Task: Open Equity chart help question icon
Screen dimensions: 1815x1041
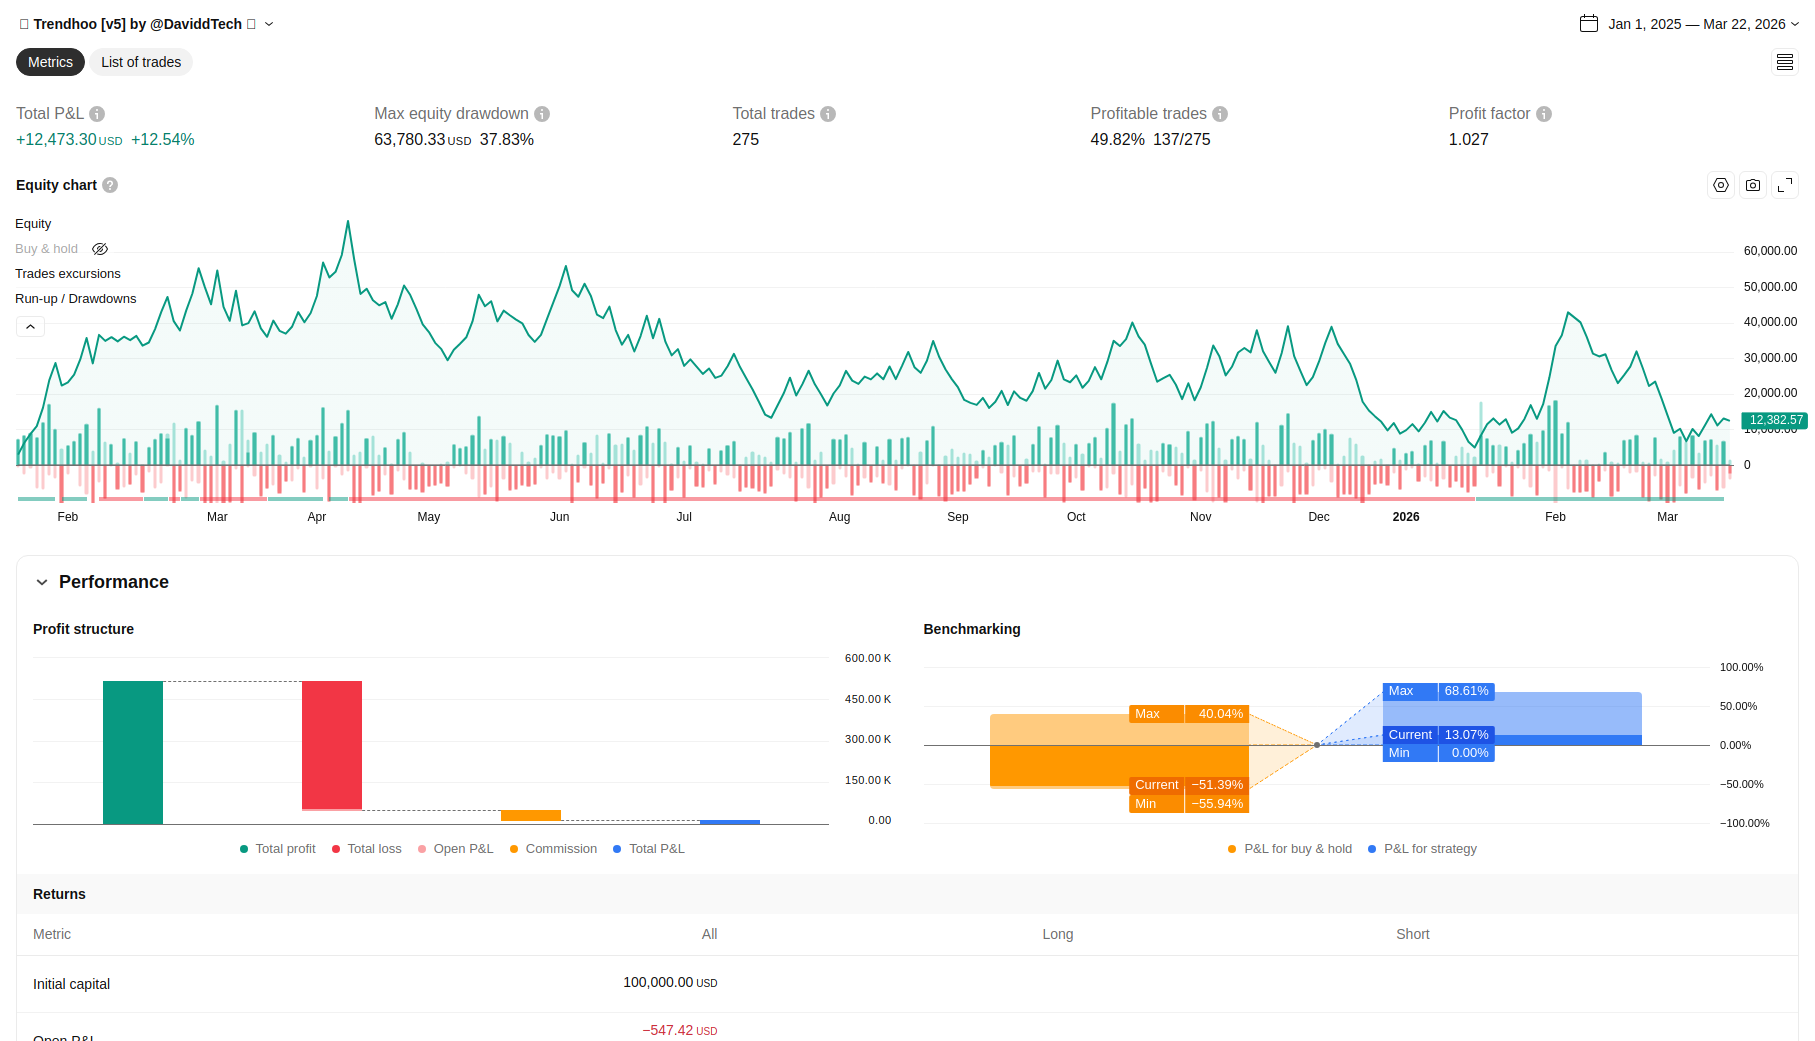Action: pos(110,185)
